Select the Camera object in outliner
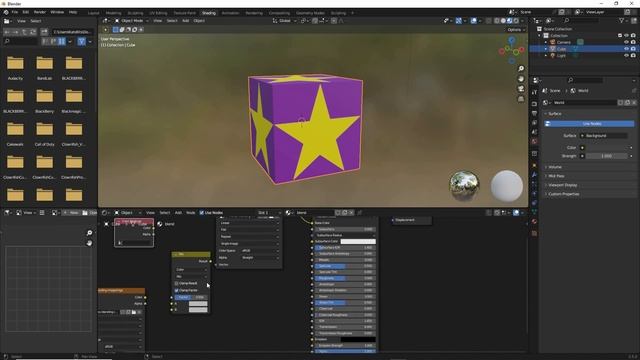Image resolution: width=640 pixels, height=360 pixels. click(x=564, y=42)
